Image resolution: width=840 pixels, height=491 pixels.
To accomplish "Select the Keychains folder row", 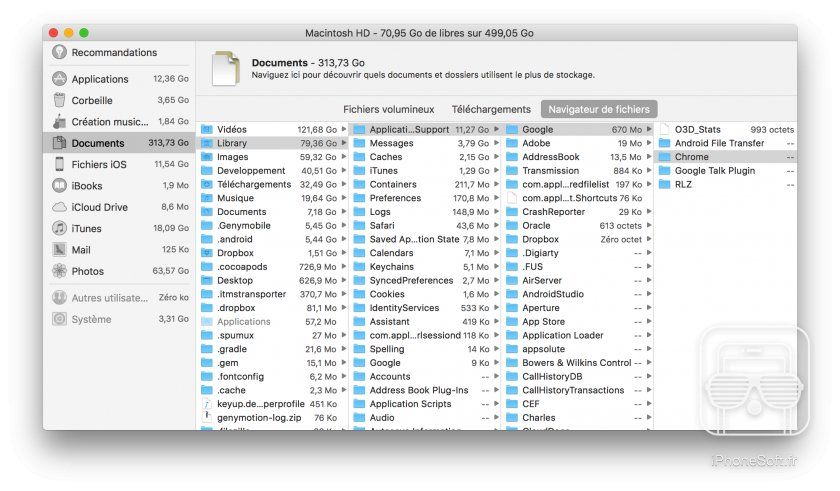I will [x=425, y=267].
